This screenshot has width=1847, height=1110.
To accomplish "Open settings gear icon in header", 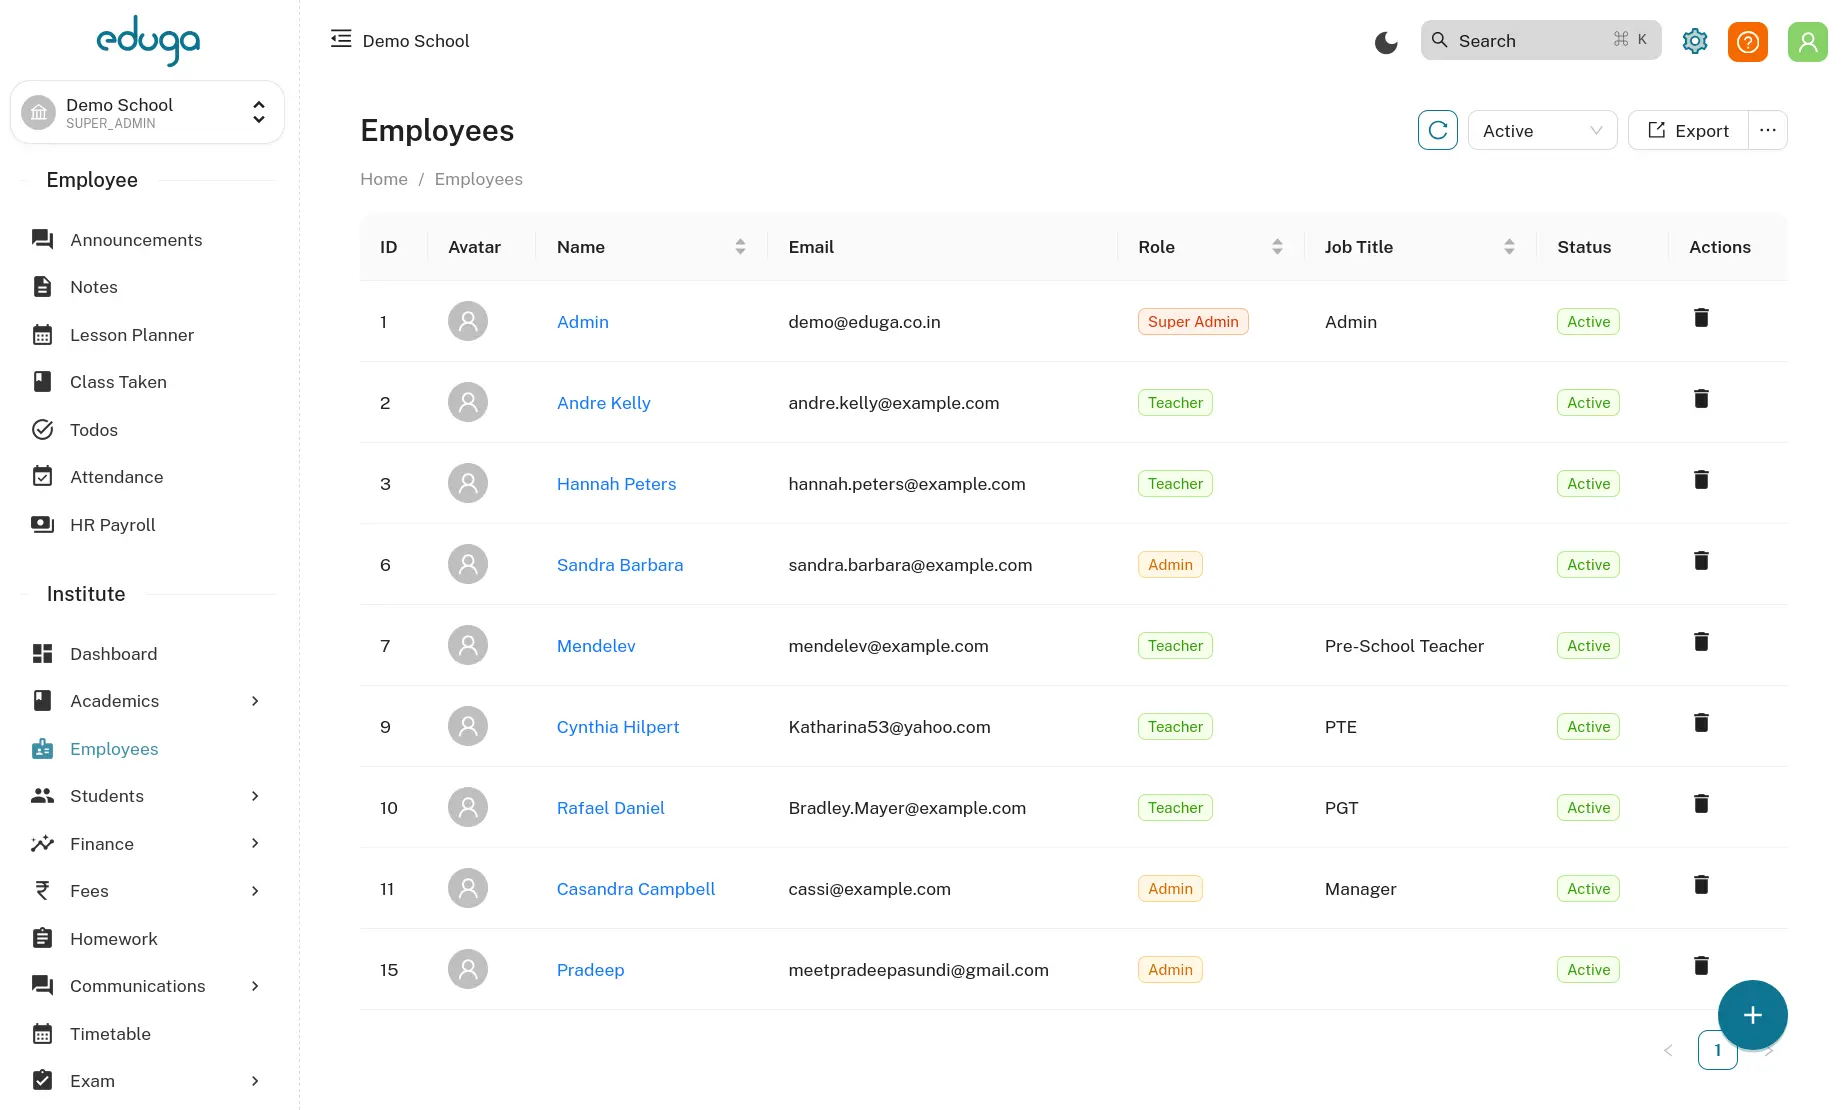I will coord(1694,42).
